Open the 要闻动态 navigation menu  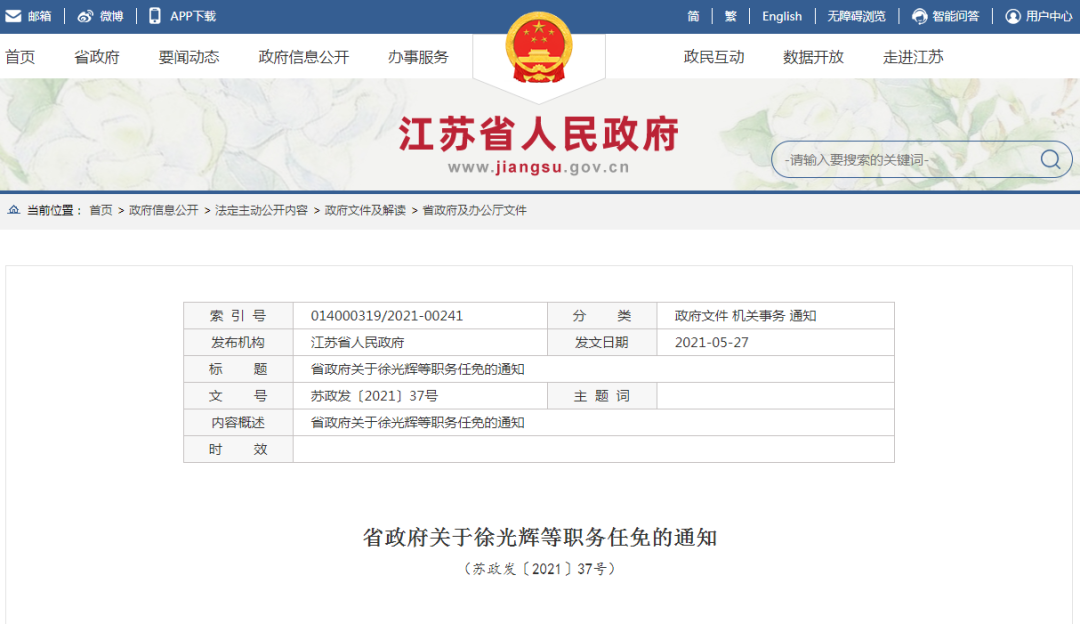(189, 56)
